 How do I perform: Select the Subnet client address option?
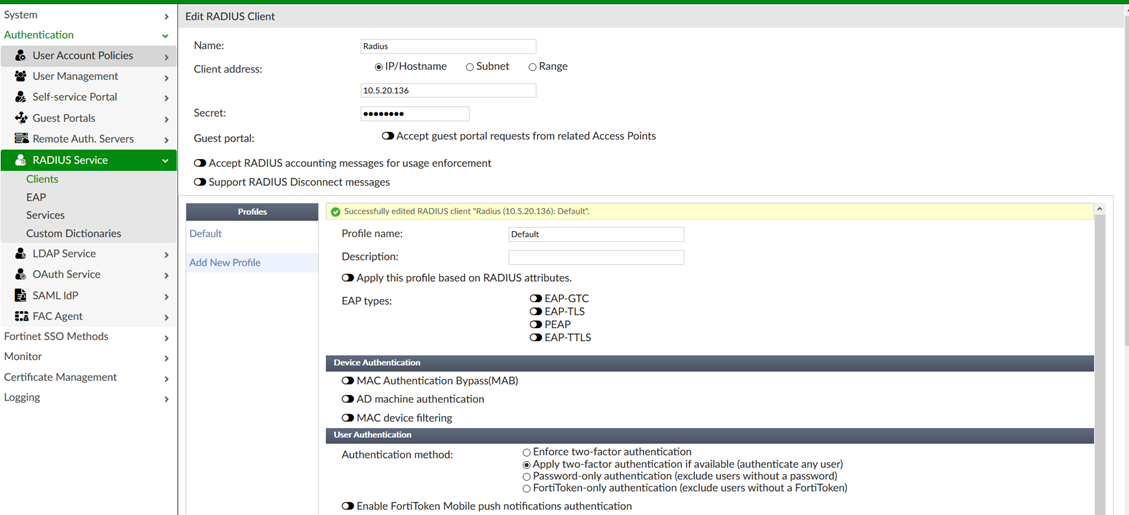[x=470, y=67]
